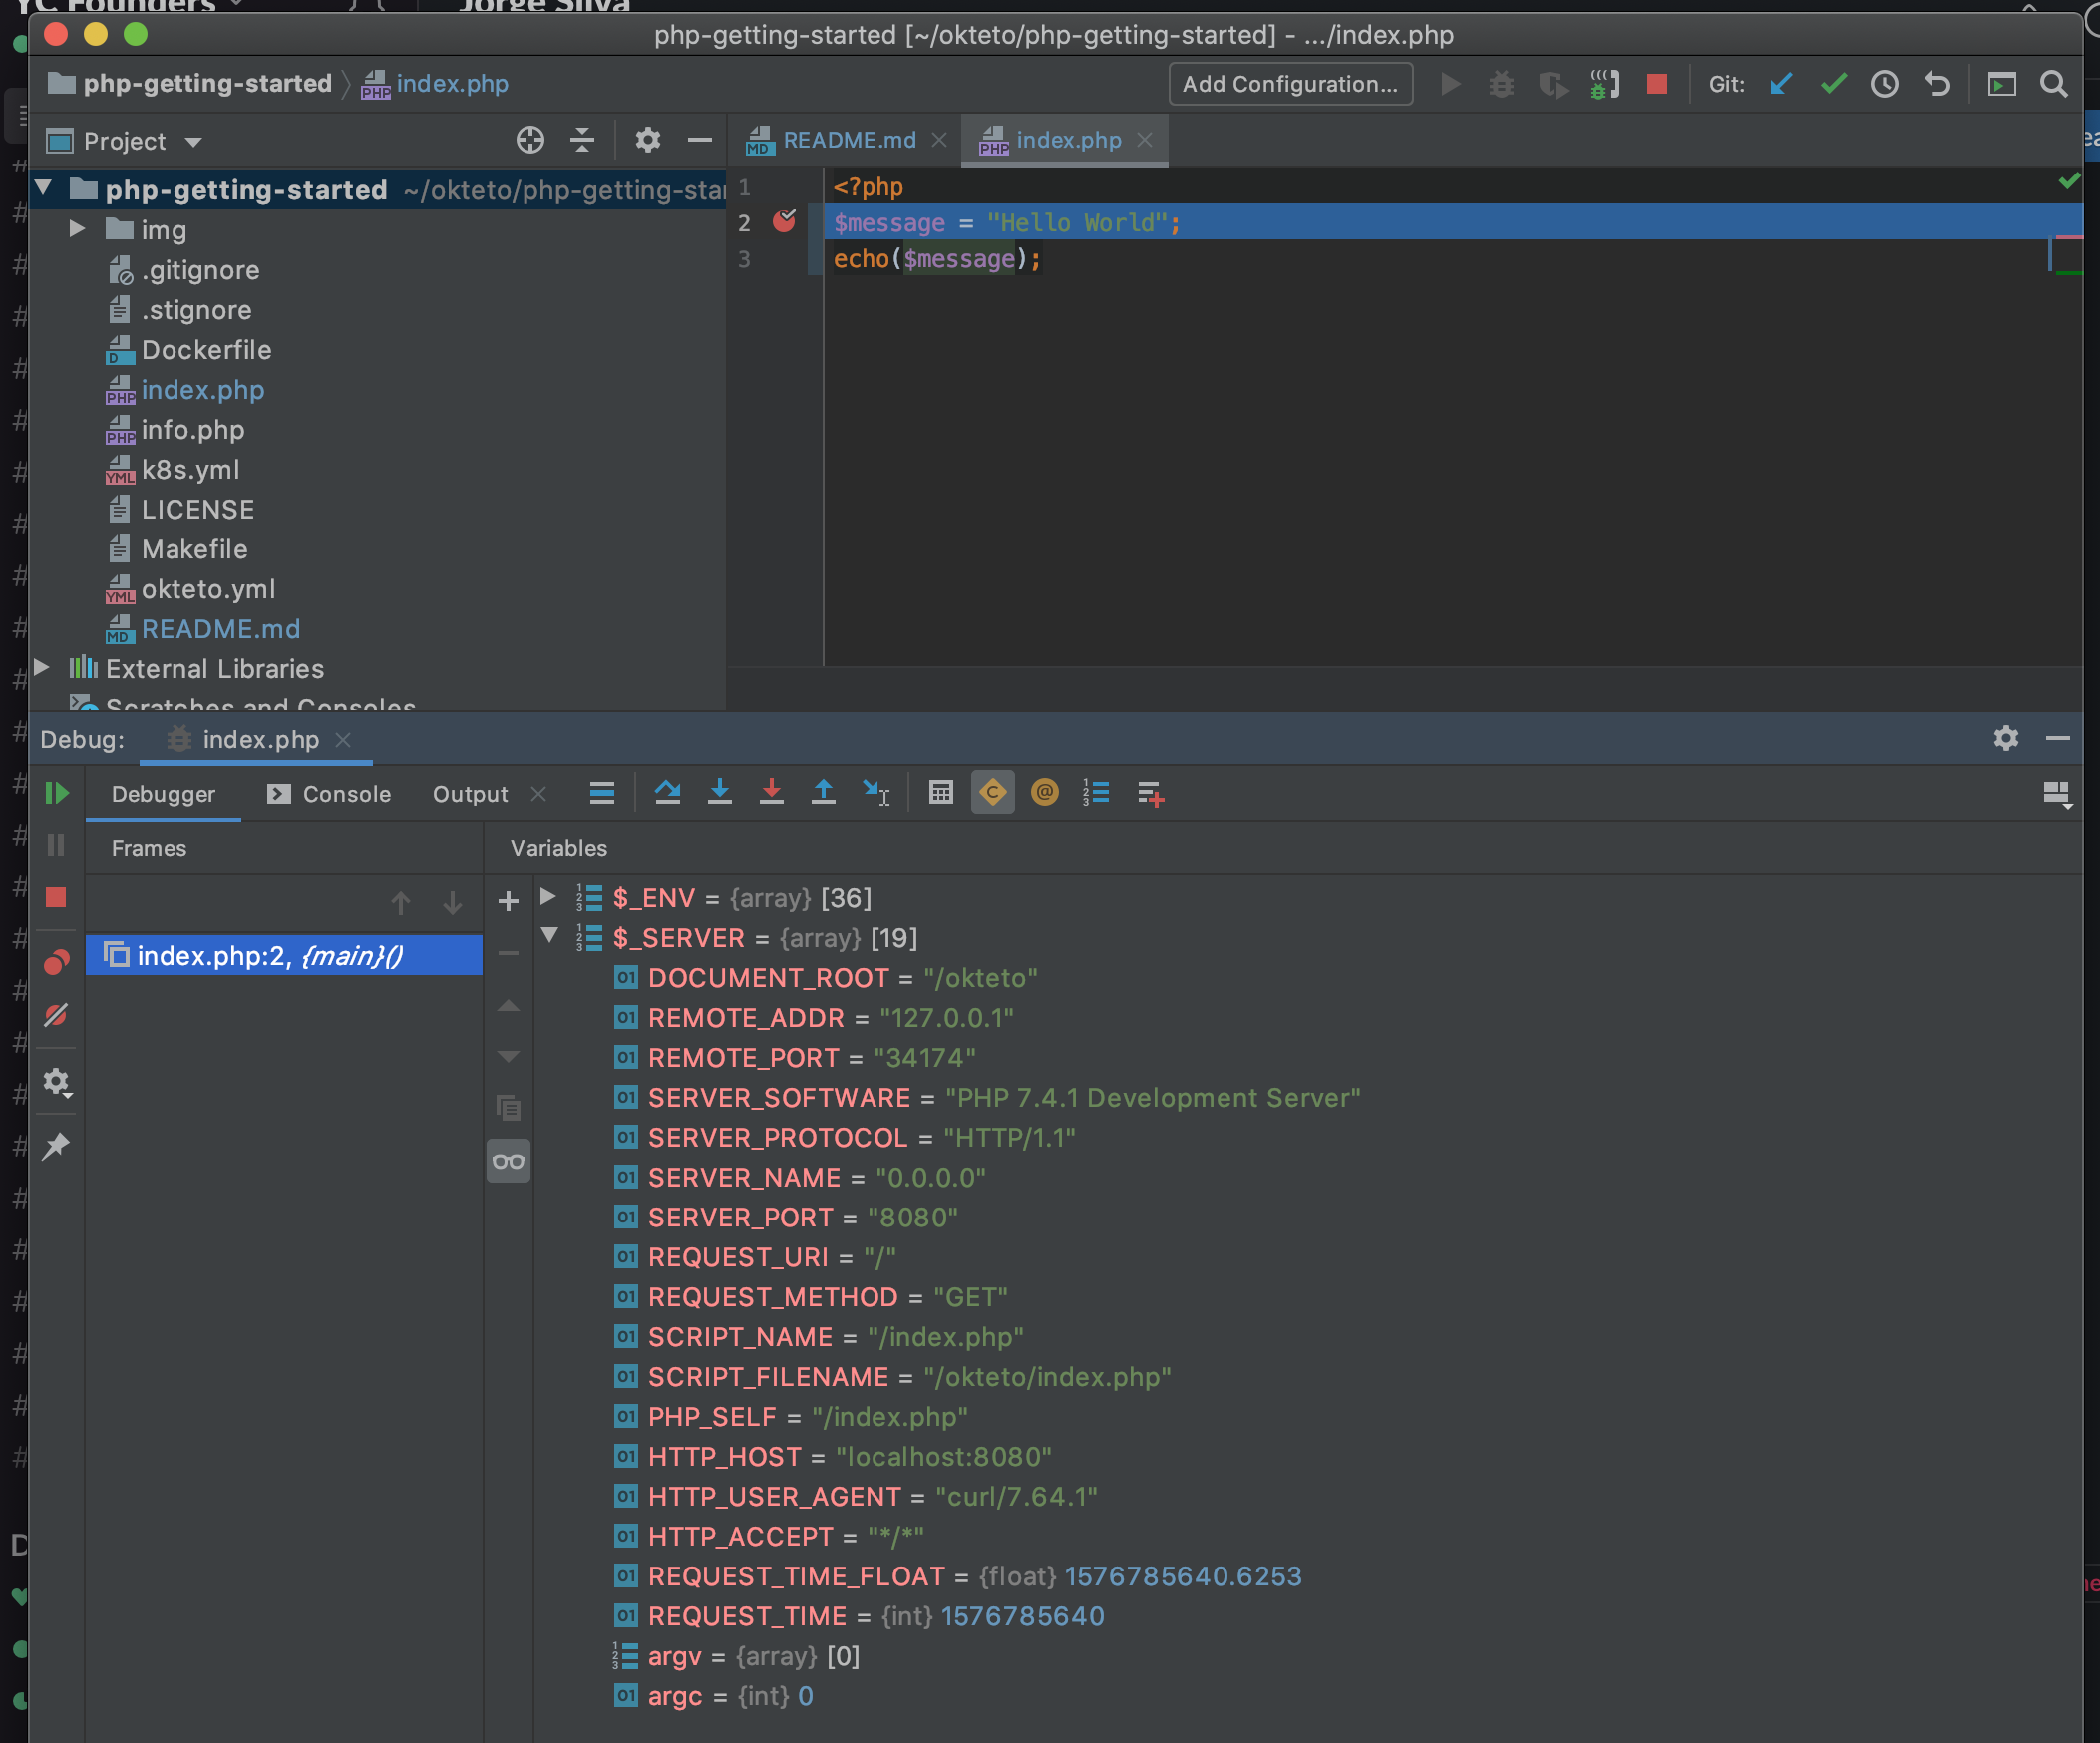This screenshot has height=1743, width=2100.
Task: Toggle the breakpoint on line 2
Action: [784, 222]
